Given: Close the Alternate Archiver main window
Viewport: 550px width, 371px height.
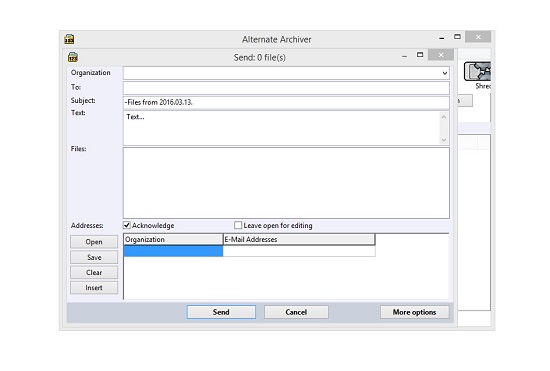Looking at the screenshot, I should point(478,36).
